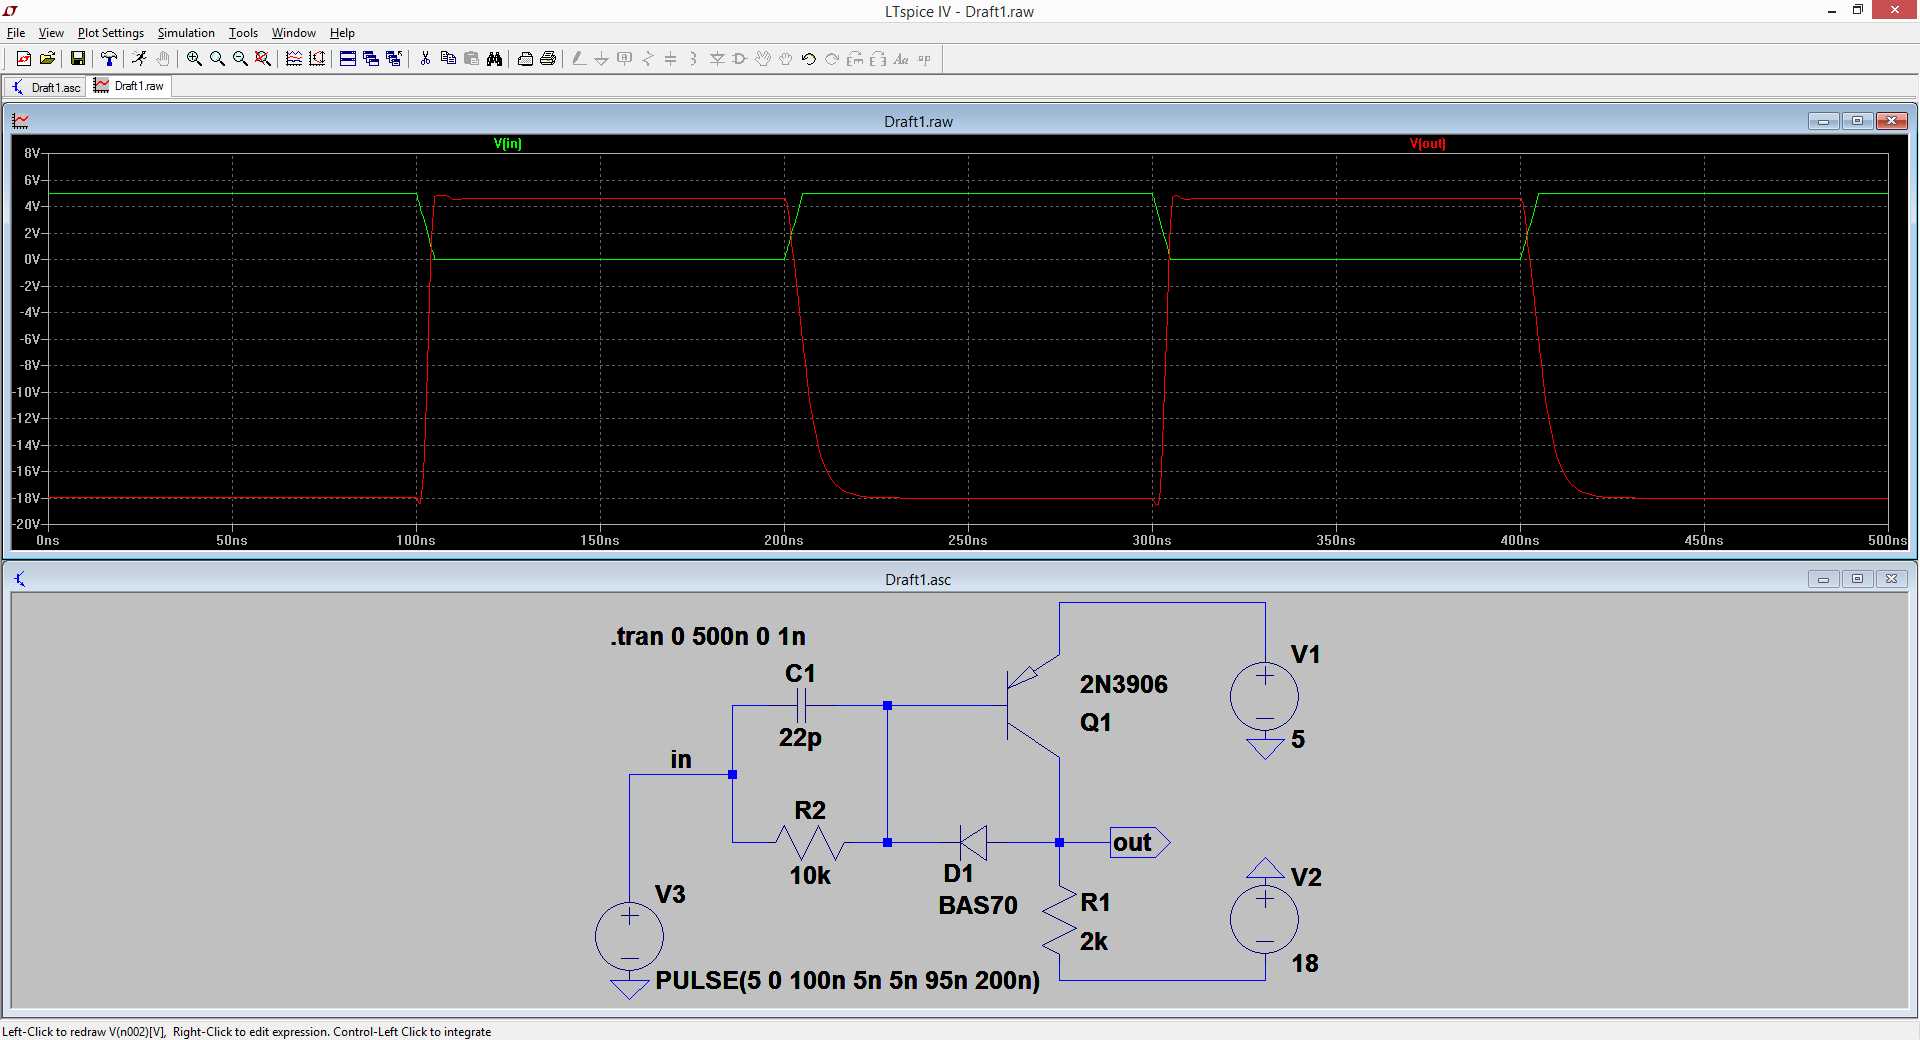Open the Simulation menu
This screenshot has height=1040, width=1920.
coord(186,33)
